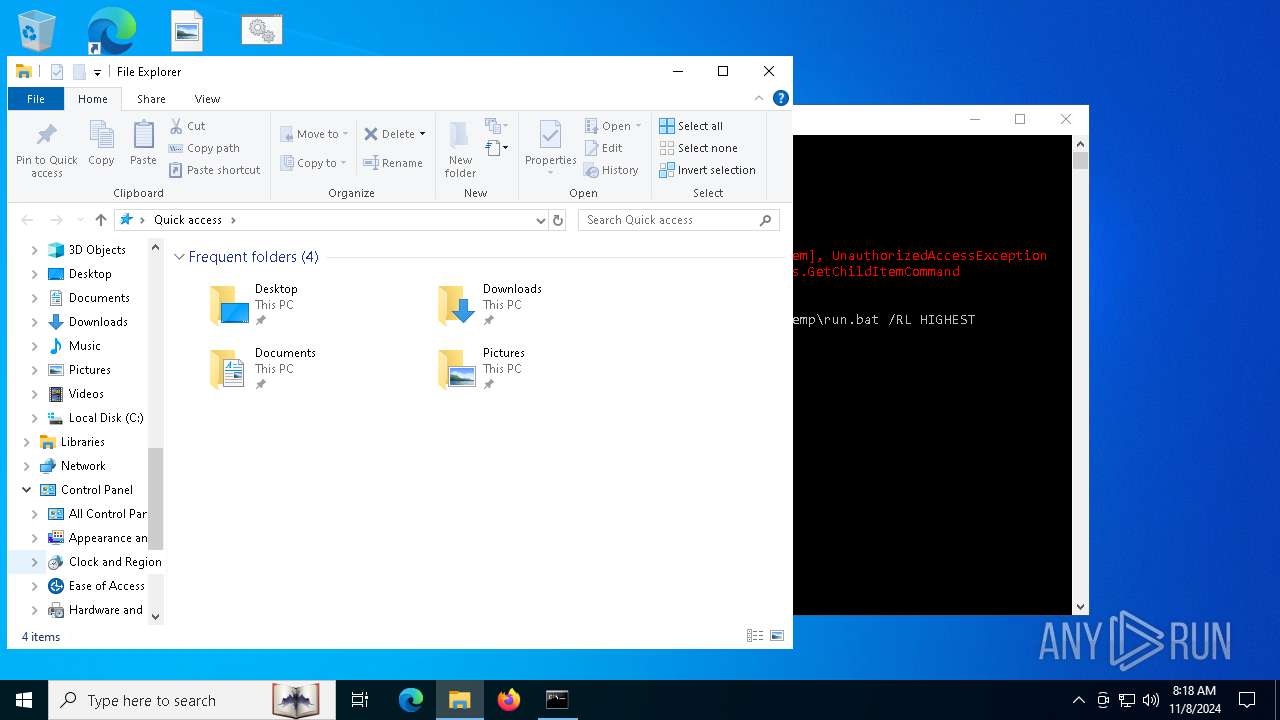This screenshot has width=1280, height=720.
Task: Expand the Local Disk (C:) node arrow
Action: coord(35,418)
